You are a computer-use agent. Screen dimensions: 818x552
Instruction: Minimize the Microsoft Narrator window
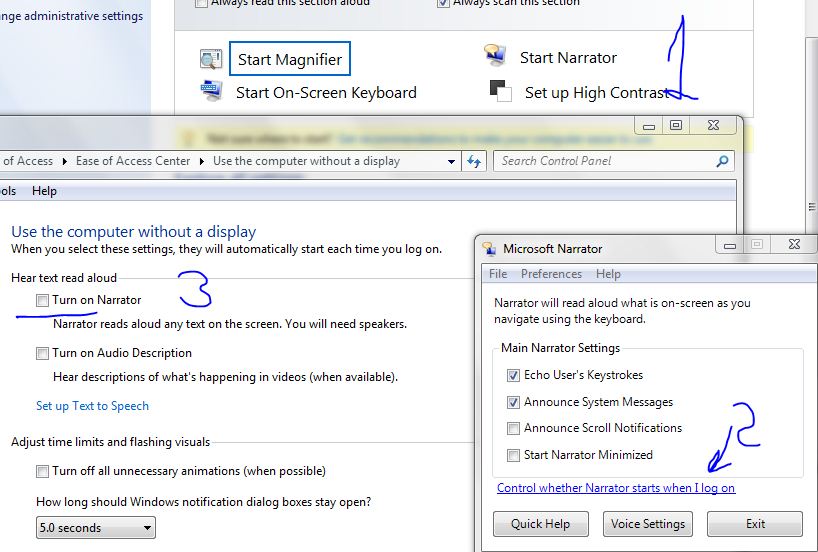click(730, 244)
